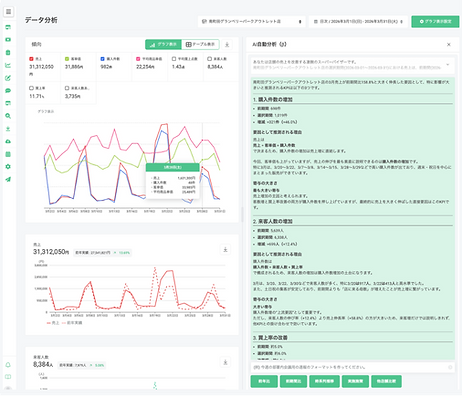Click the heading 2. 来客人数の増加
Screen dimensions: 462x396
point(273,221)
